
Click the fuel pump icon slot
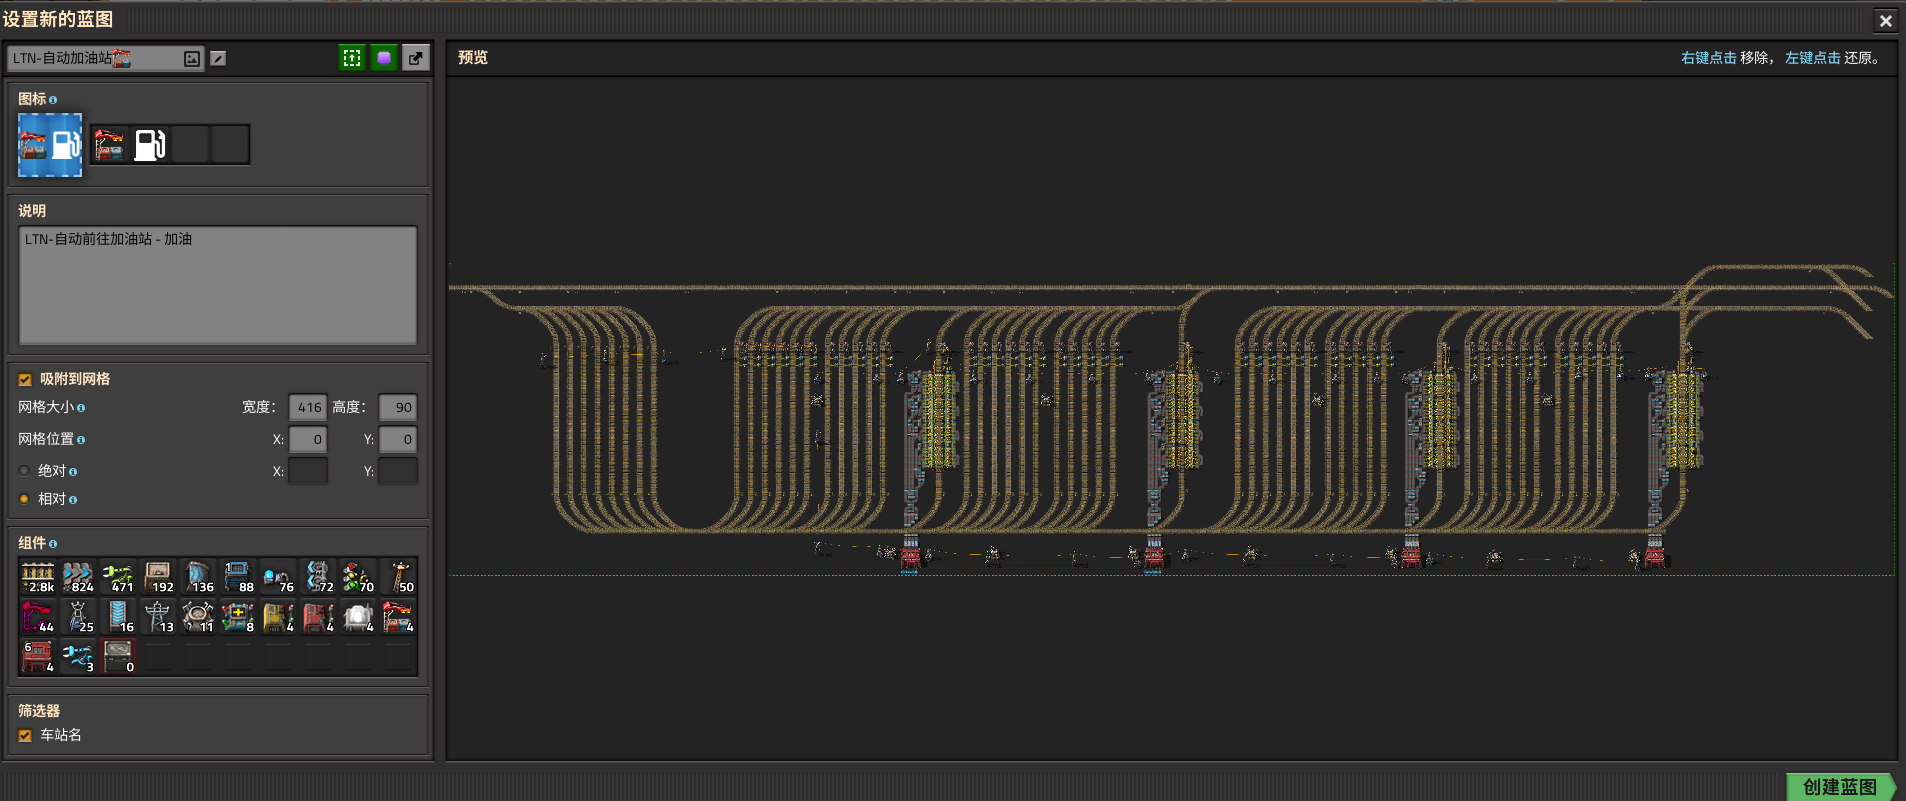point(150,145)
